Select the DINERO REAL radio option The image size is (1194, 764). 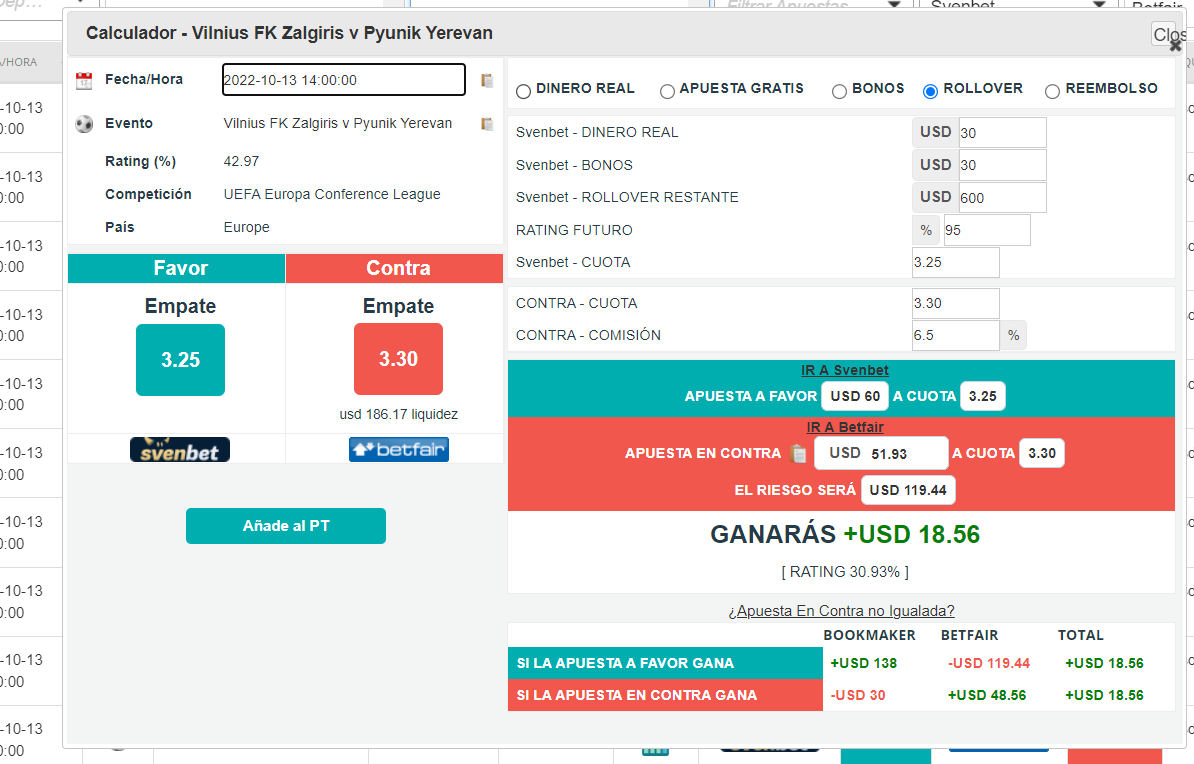(x=523, y=91)
